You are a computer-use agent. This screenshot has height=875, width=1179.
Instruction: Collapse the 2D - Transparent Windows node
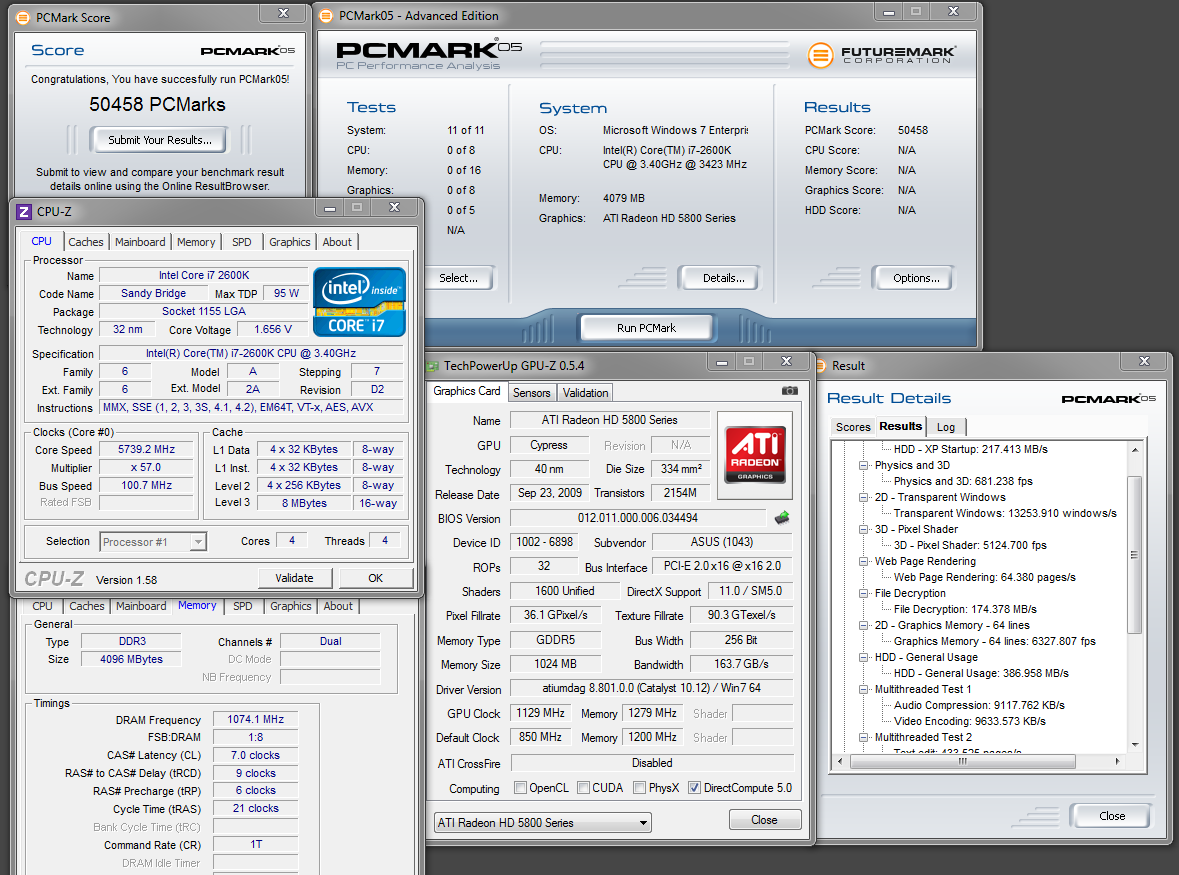click(863, 498)
